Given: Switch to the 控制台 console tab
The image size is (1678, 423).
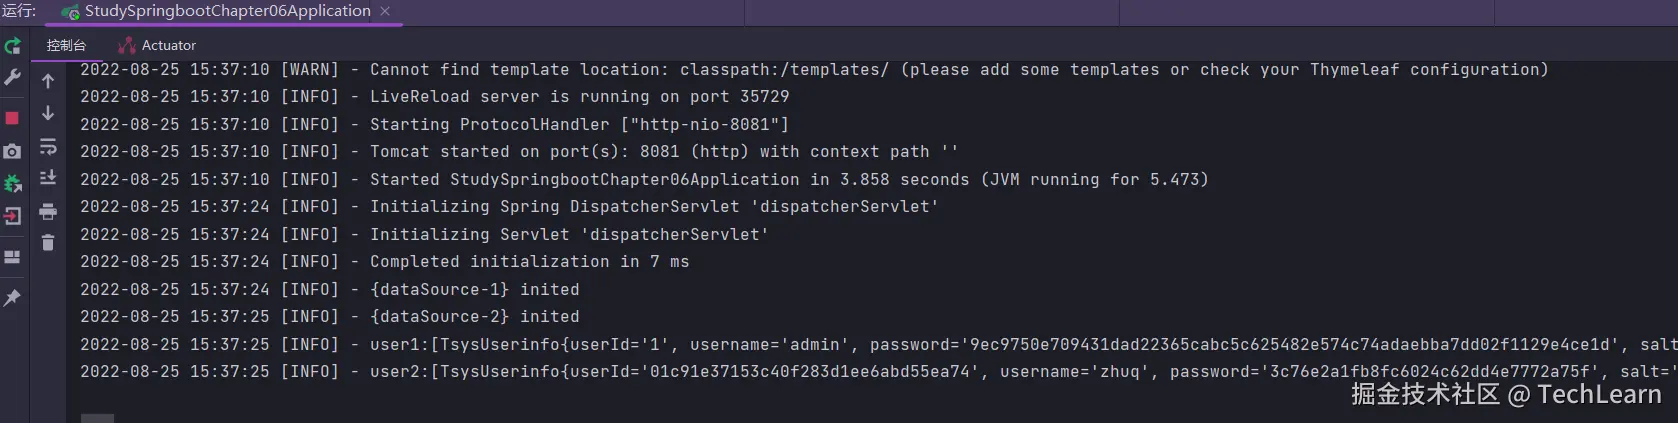Looking at the screenshot, I should tap(66, 45).
